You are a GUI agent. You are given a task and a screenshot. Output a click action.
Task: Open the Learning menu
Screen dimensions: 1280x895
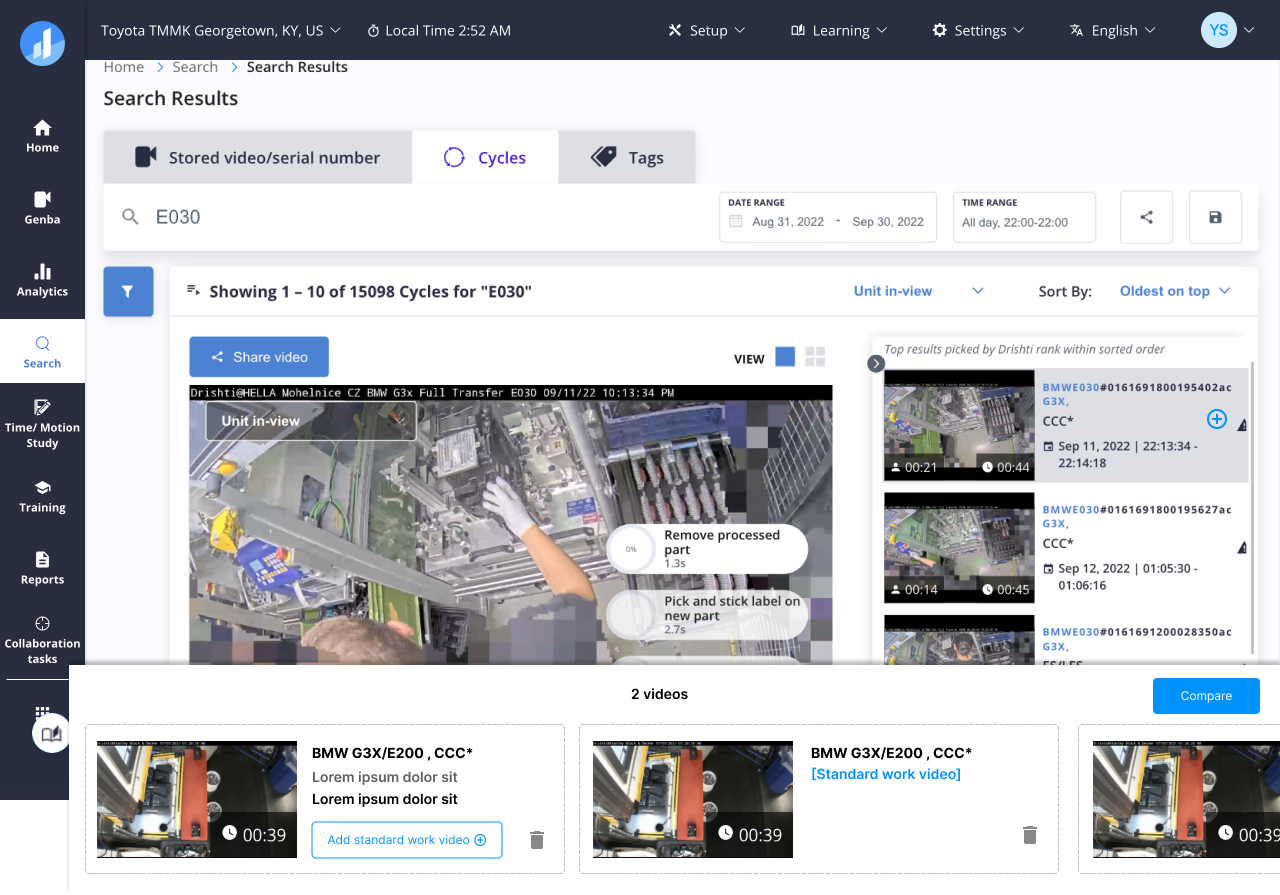point(839,30)
